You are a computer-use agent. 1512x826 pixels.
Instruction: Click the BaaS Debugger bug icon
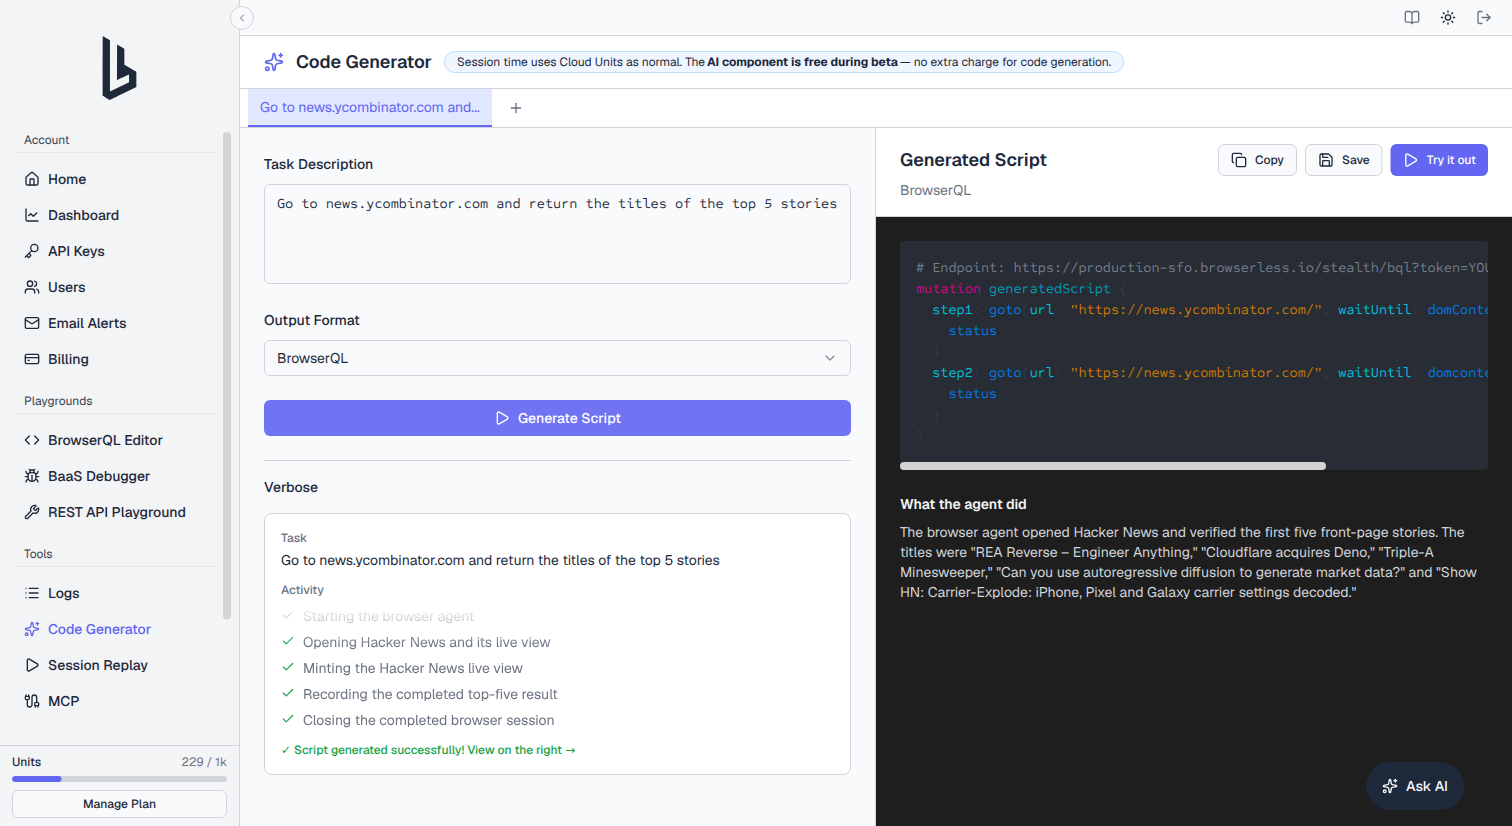click(x=32, y=476)
